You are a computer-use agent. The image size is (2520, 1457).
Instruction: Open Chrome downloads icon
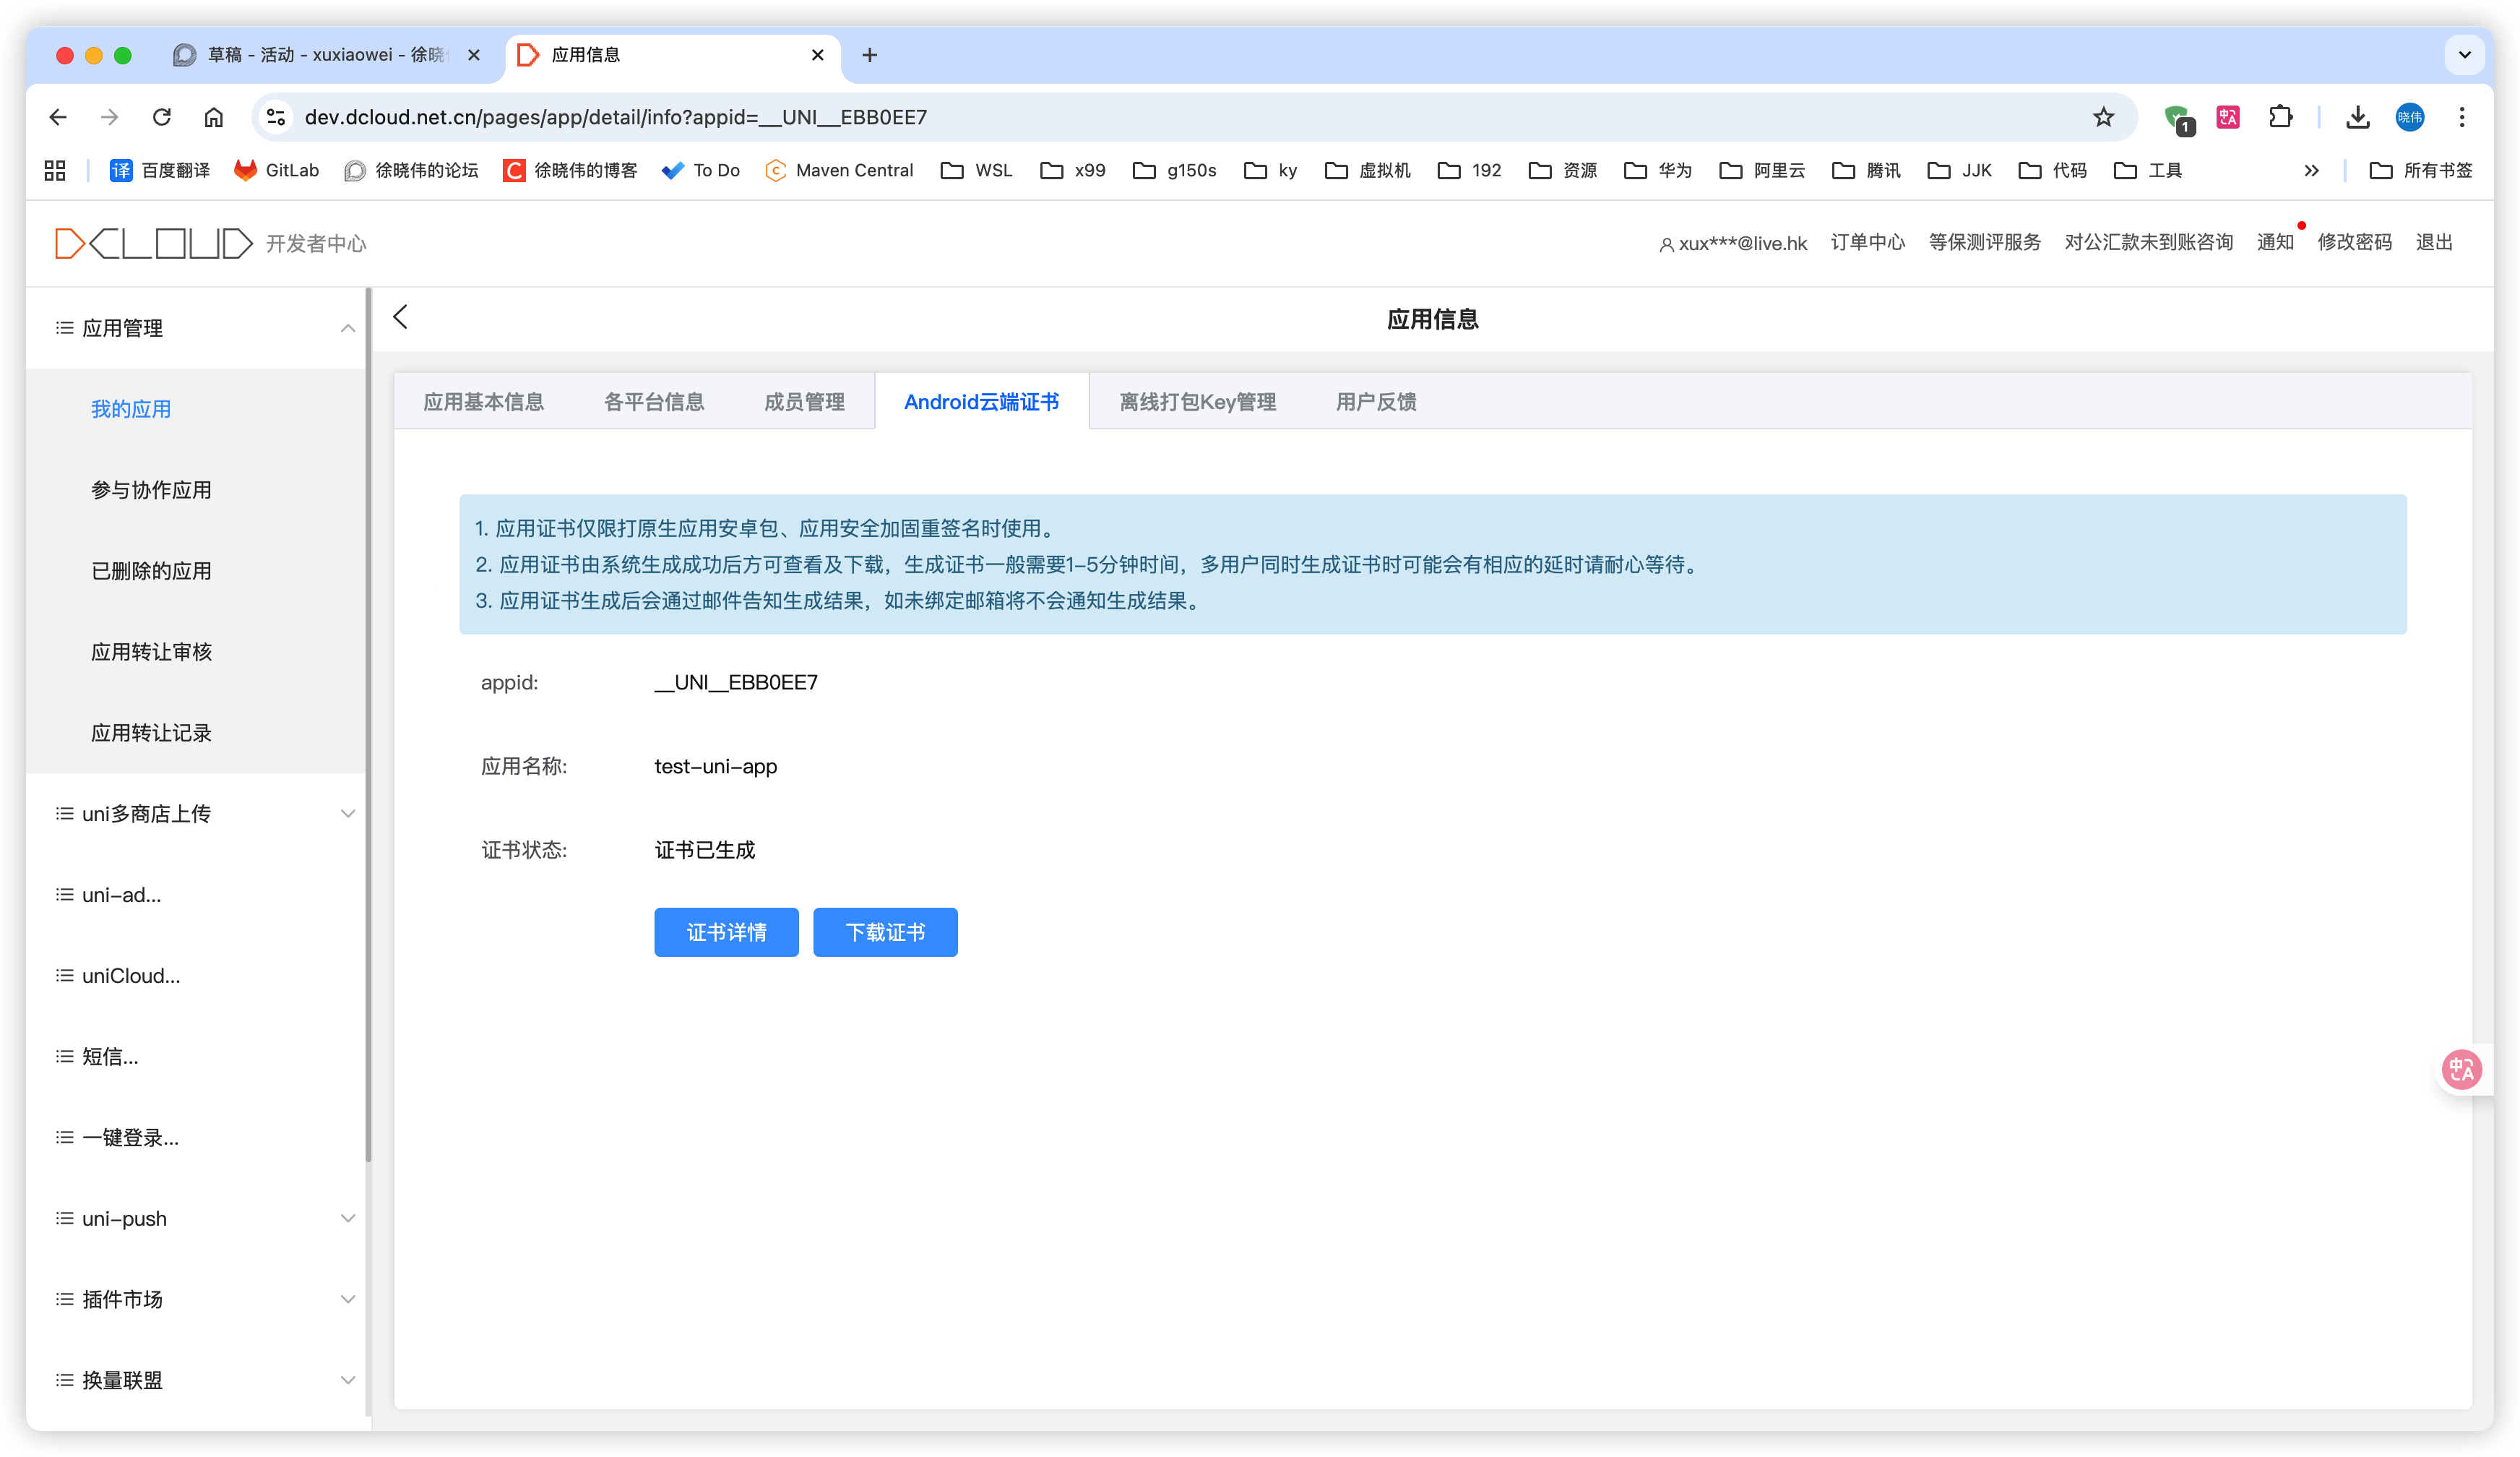coord(2357,117)
